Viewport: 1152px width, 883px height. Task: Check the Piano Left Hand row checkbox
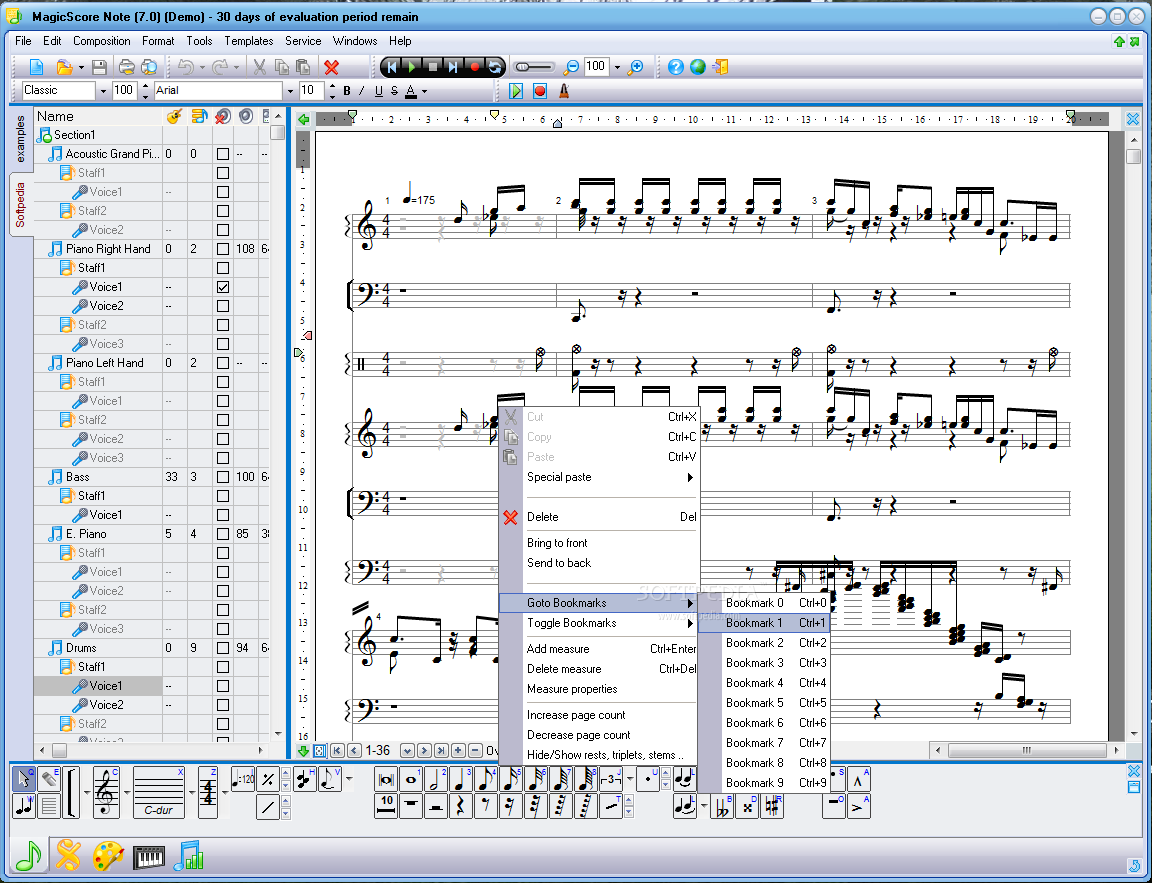tap(223, 363)
